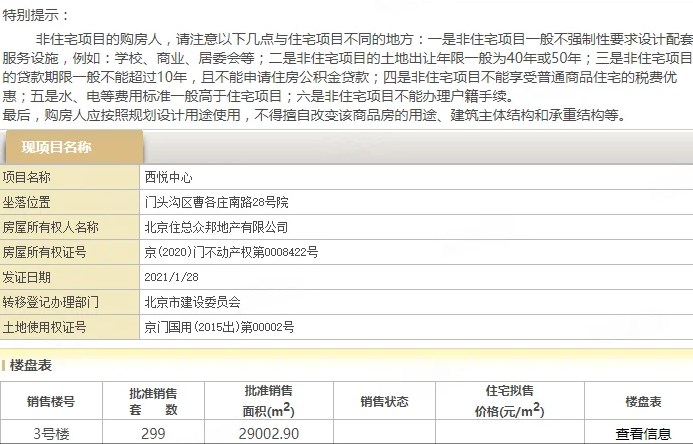Click the 3号楼 building cell
Viewport: 693px width, 444px height.
tap(51, 433)
